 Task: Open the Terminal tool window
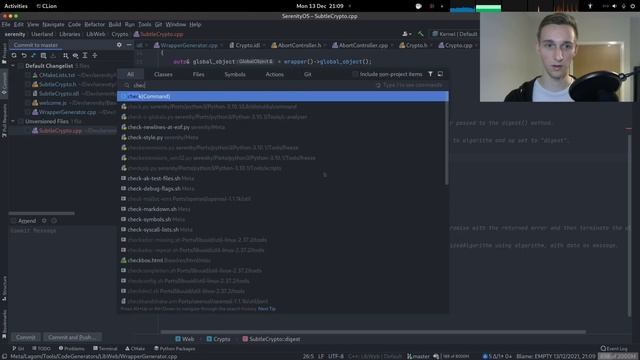coord(105,349)
